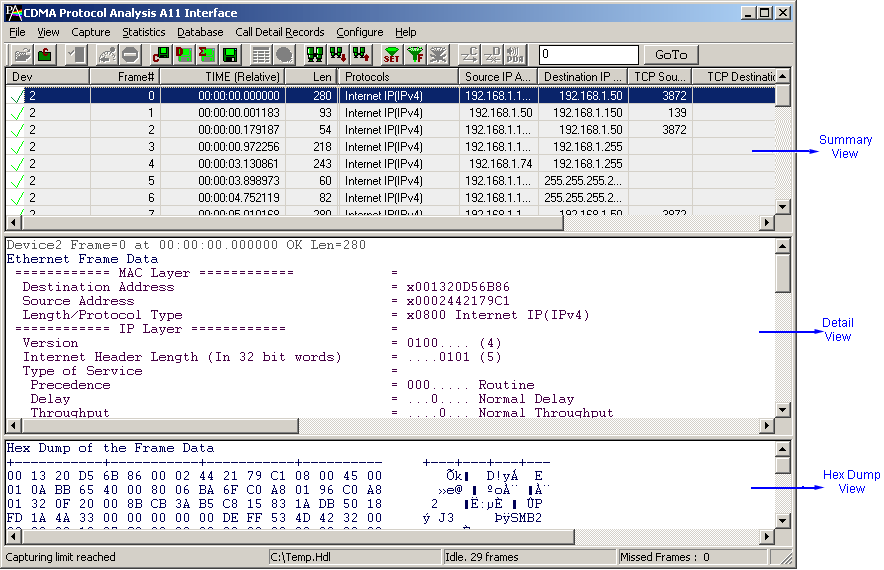The image size is (884, 570).
Task: Click the table grid toolbar icon
Action: (x=261, y=55)
